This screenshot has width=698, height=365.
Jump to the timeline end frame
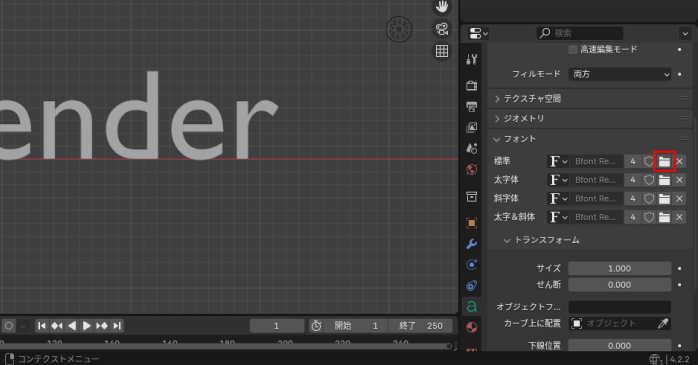click(117, 326)
